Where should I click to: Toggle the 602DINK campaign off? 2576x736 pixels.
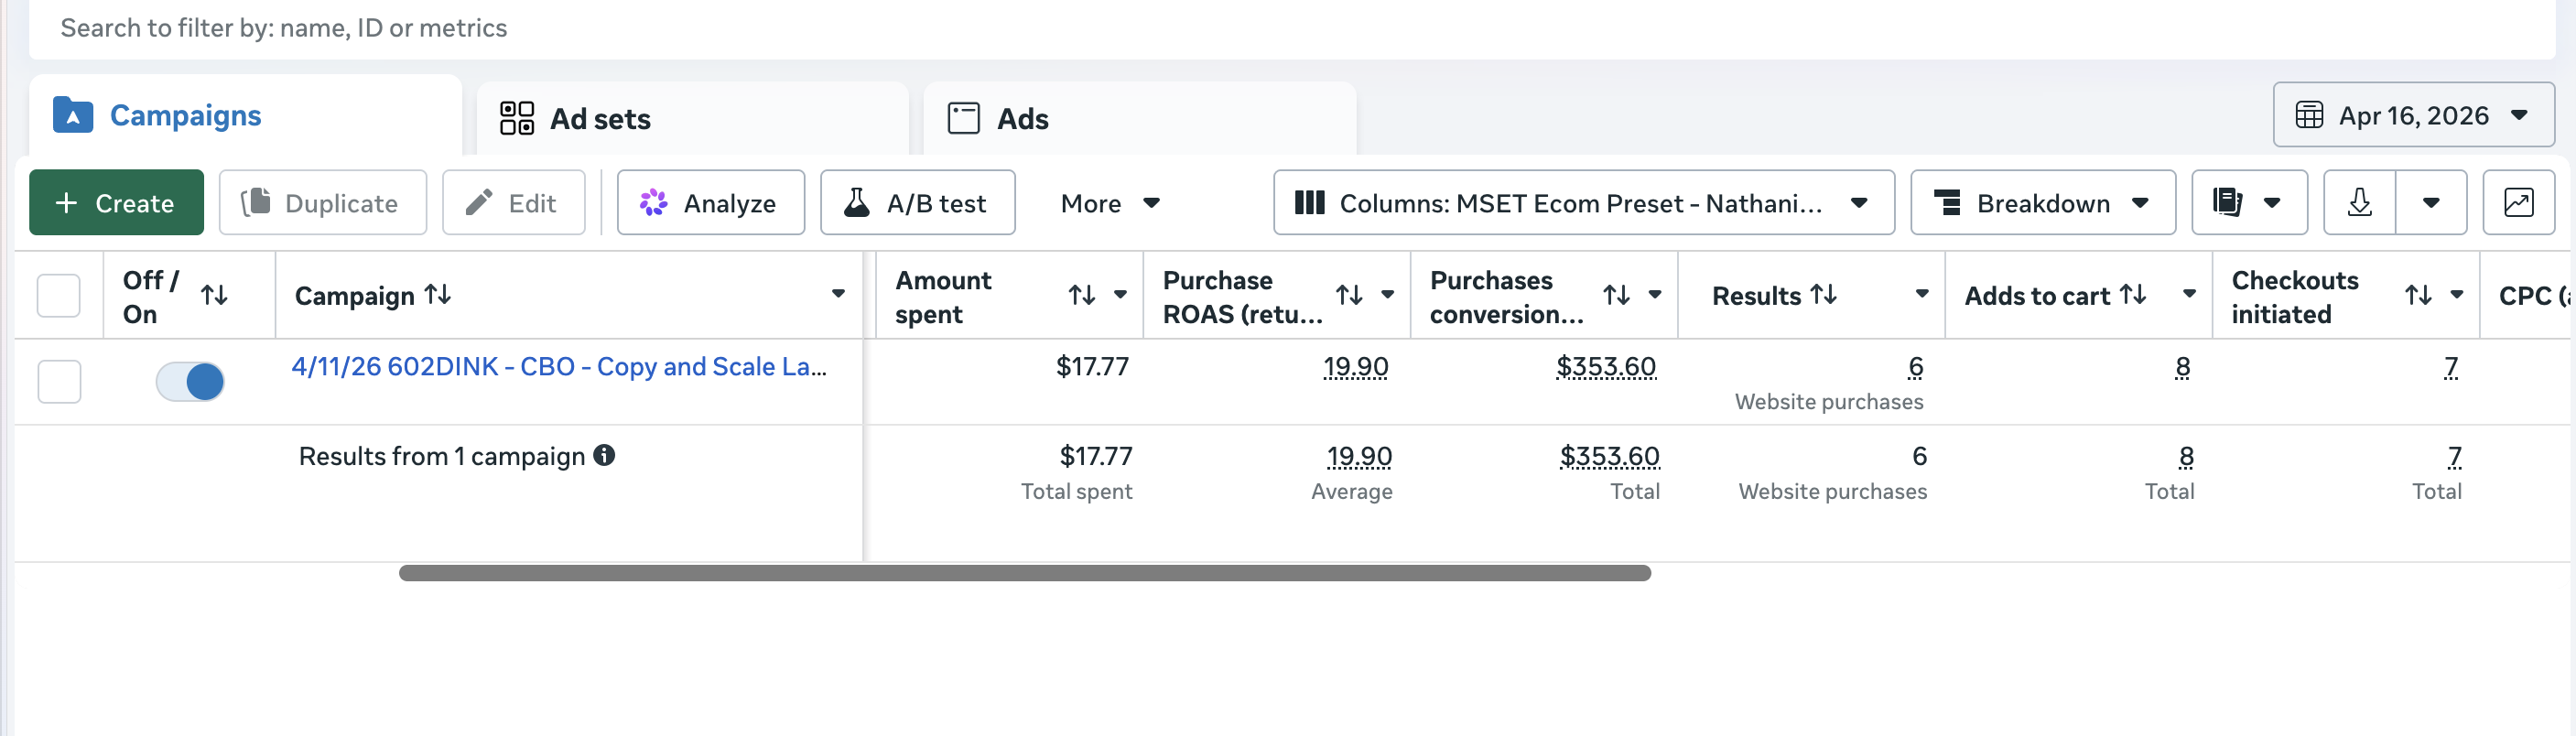pyautogui.click(x=190, y=382)
